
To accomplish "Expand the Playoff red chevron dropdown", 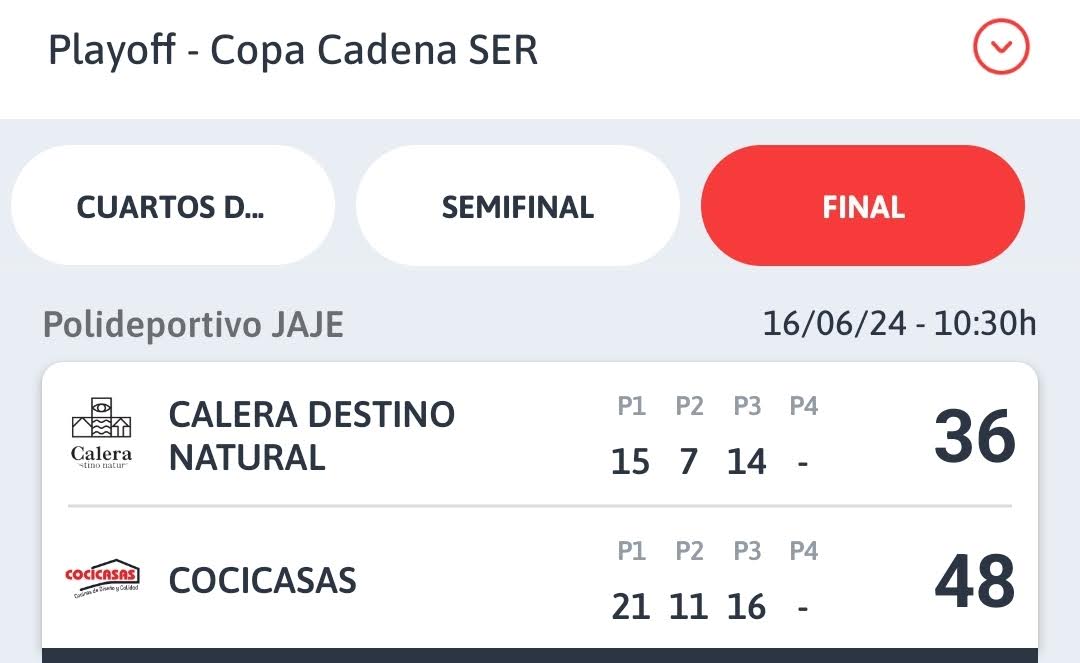I will (x=1001, y=47).
